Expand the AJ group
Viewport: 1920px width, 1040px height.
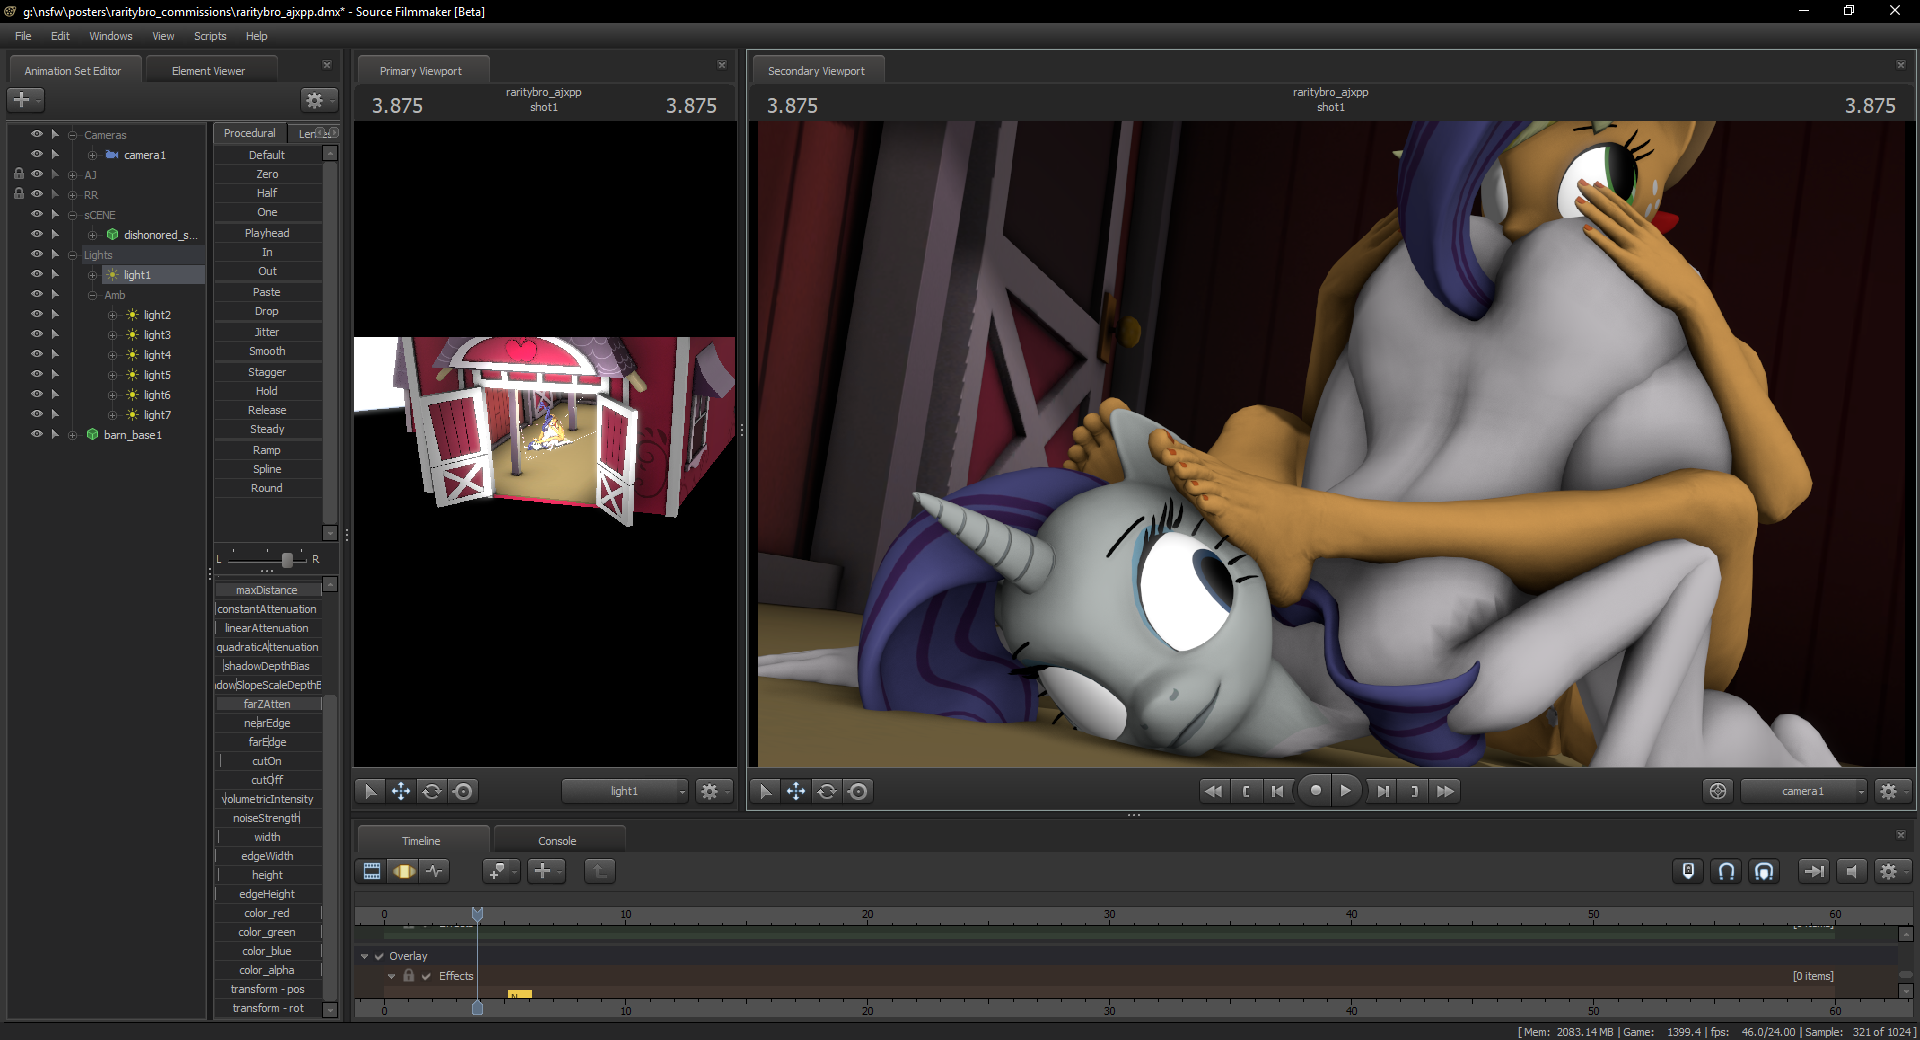click(x=73, y=175)
